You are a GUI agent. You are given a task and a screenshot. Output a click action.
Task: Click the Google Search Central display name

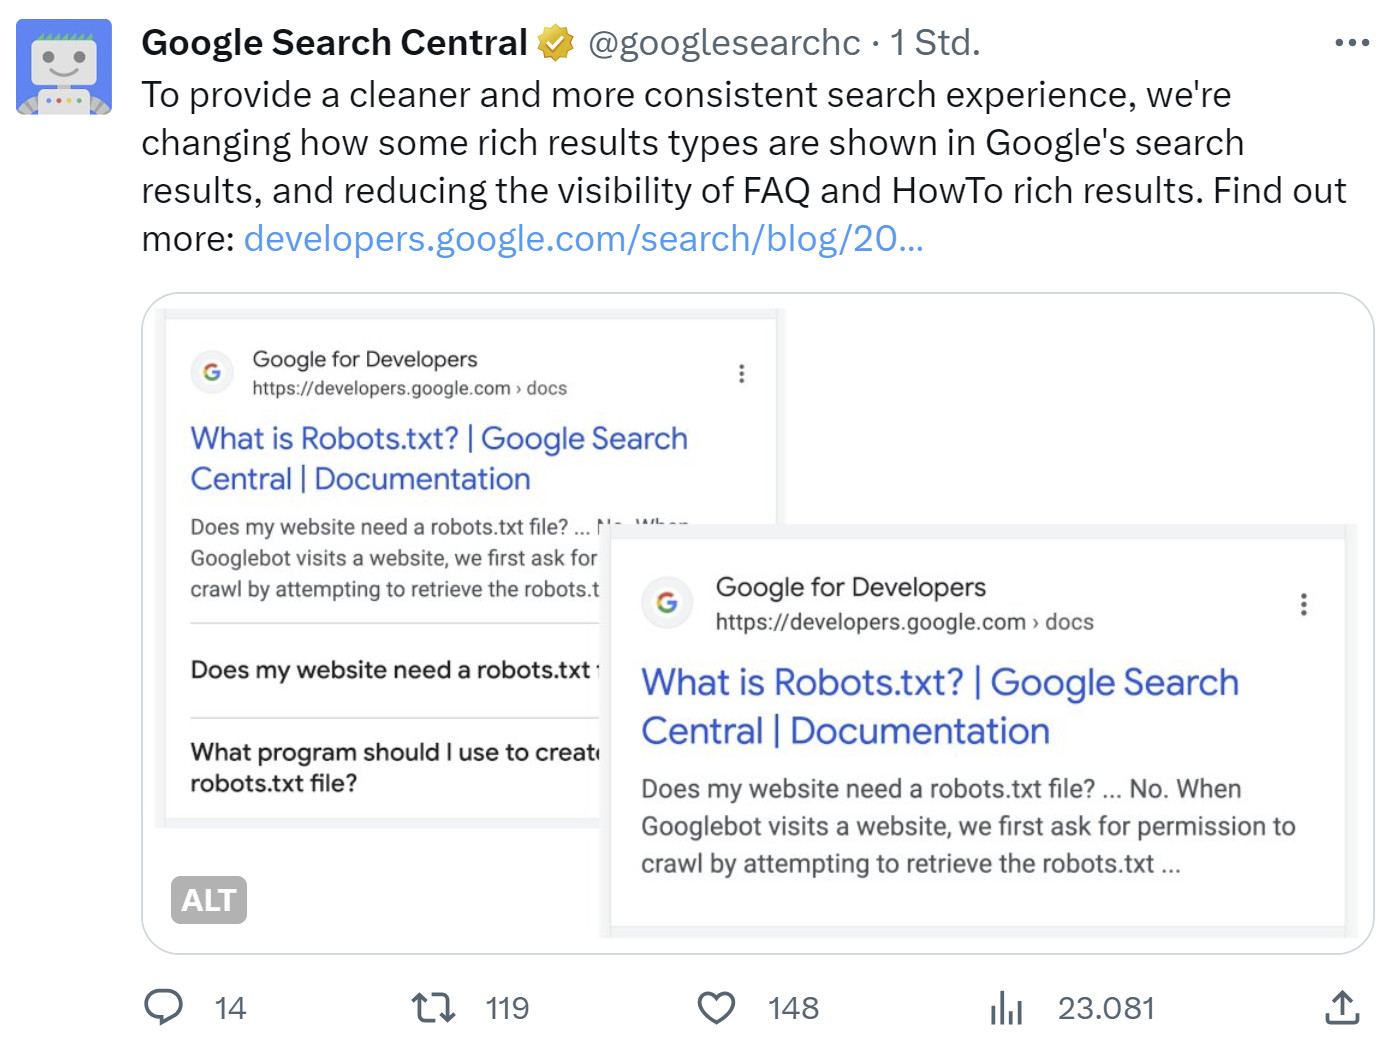click(334, 42)
